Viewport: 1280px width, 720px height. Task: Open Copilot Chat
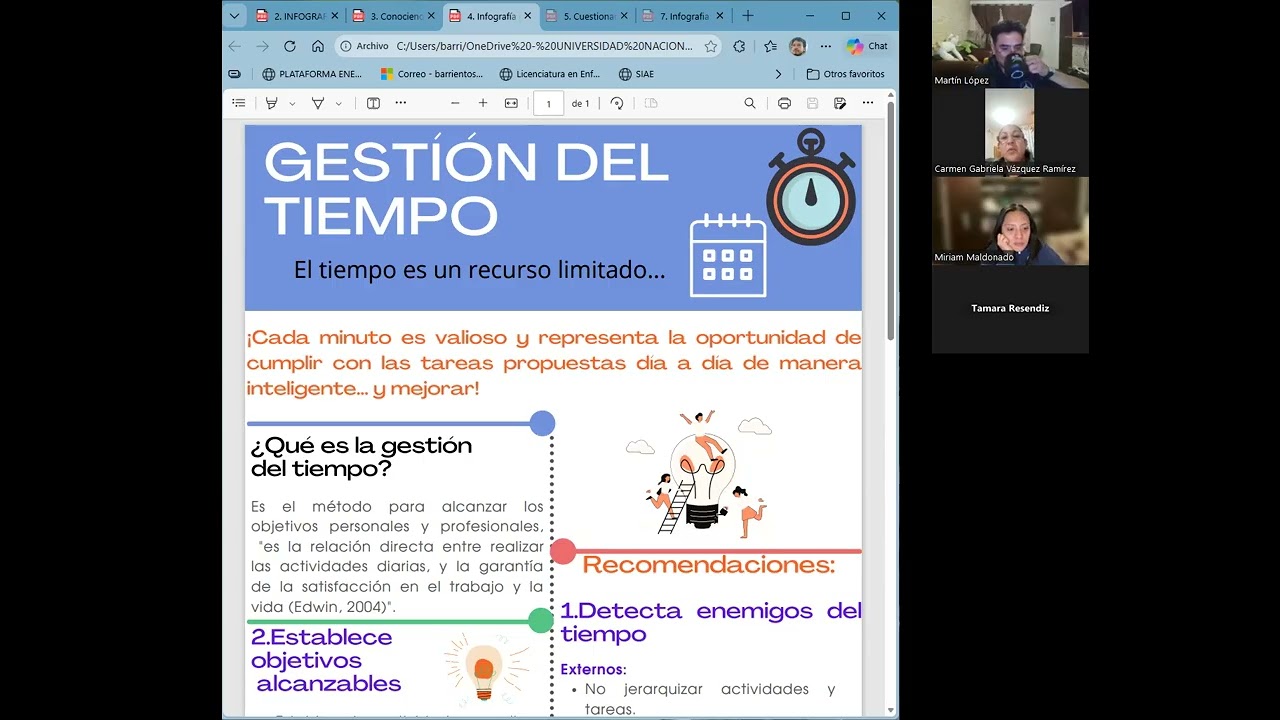pos(867,46)
